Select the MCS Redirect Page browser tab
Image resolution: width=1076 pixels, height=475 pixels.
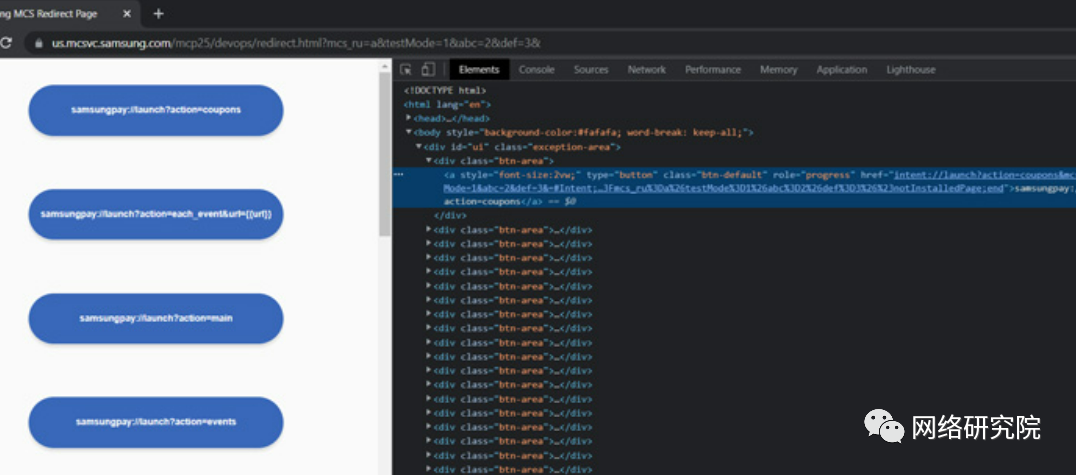pyautogui.click(x=69, y=14)
